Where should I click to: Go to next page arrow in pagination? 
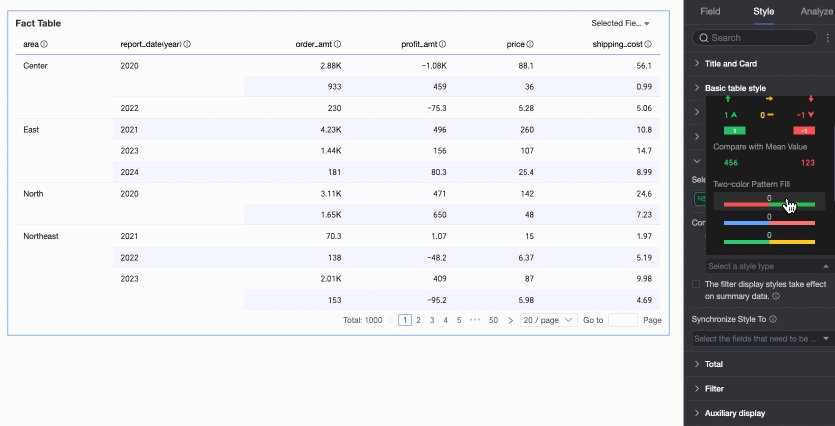[x=510, y=321]
